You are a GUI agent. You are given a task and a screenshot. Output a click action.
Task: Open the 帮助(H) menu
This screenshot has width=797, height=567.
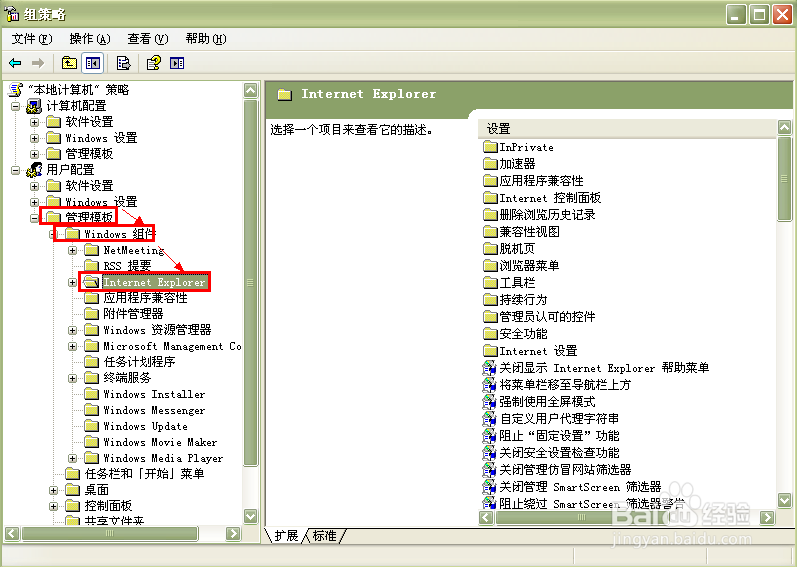(x=206, y=39)
